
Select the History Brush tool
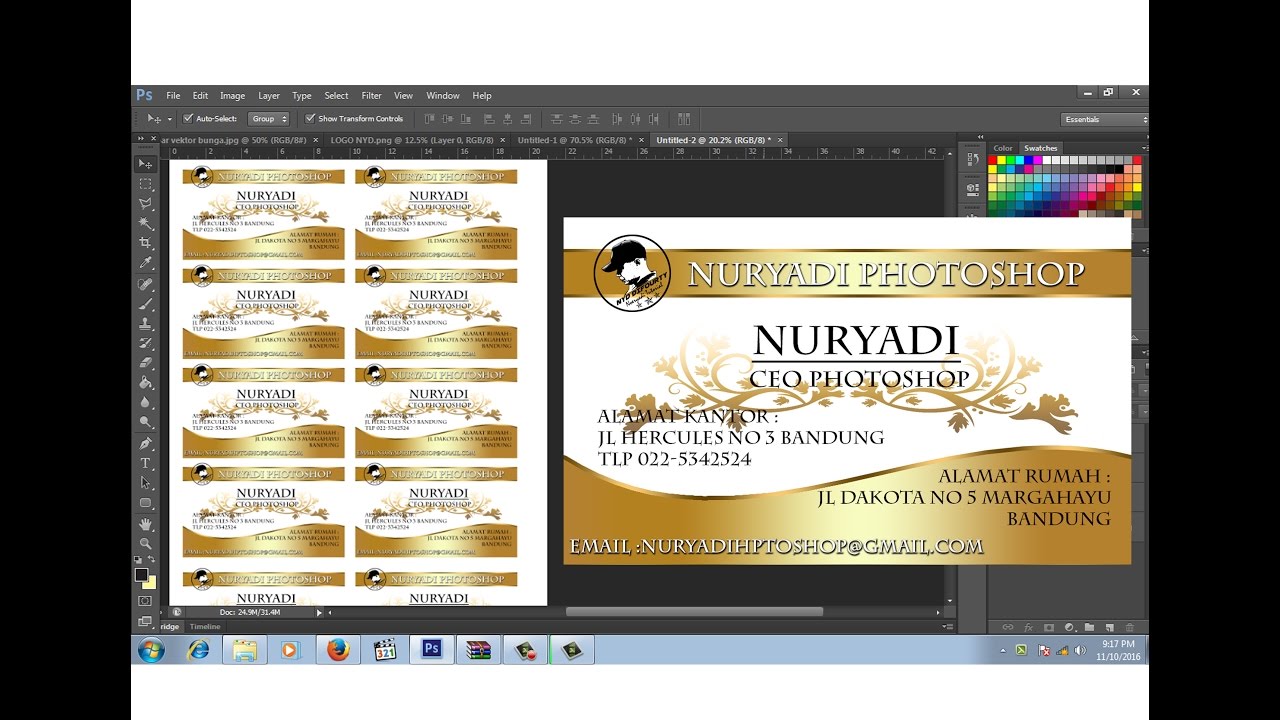(x=146, y=344)
